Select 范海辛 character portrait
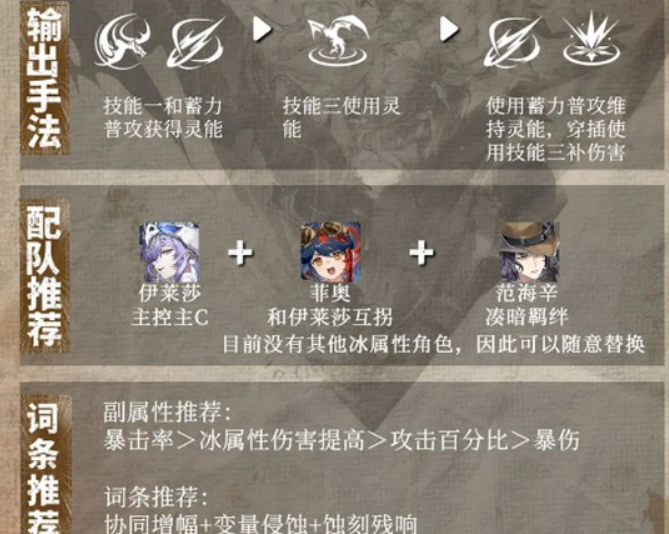The height and width of the screenshot is (534, 669). (x=529, y=252)
